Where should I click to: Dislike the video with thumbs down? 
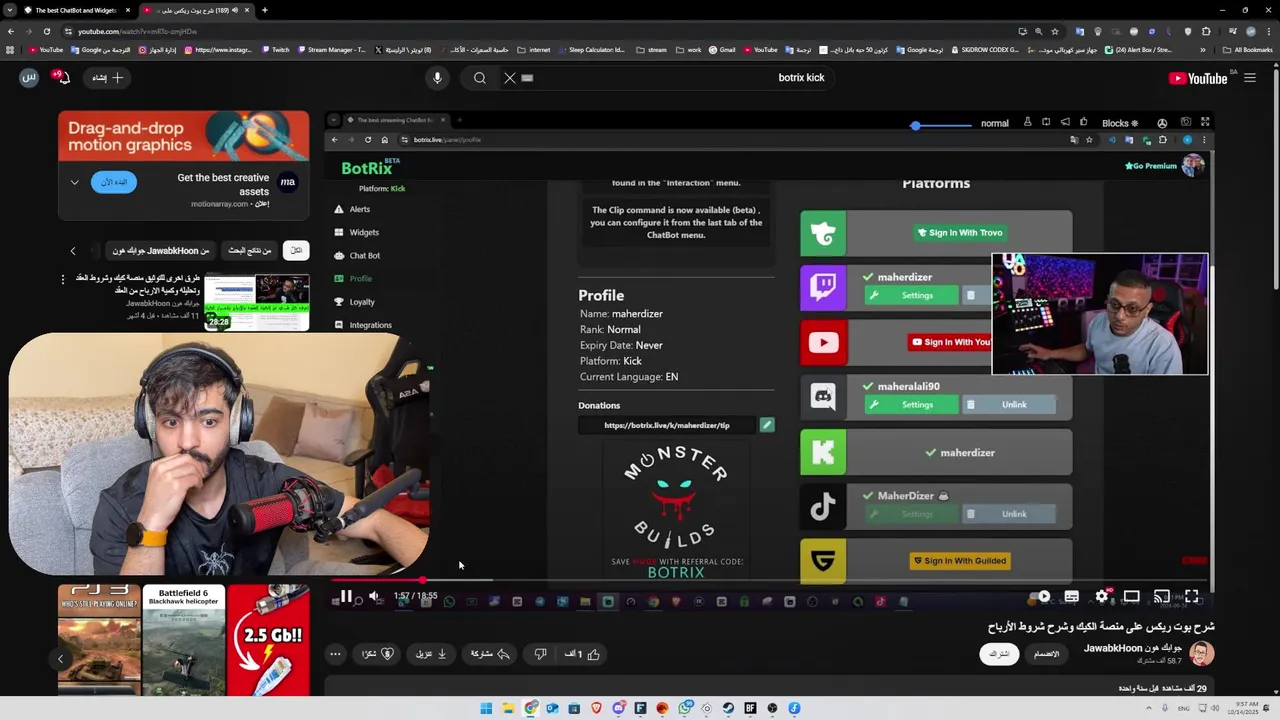(x=540, y=654)
